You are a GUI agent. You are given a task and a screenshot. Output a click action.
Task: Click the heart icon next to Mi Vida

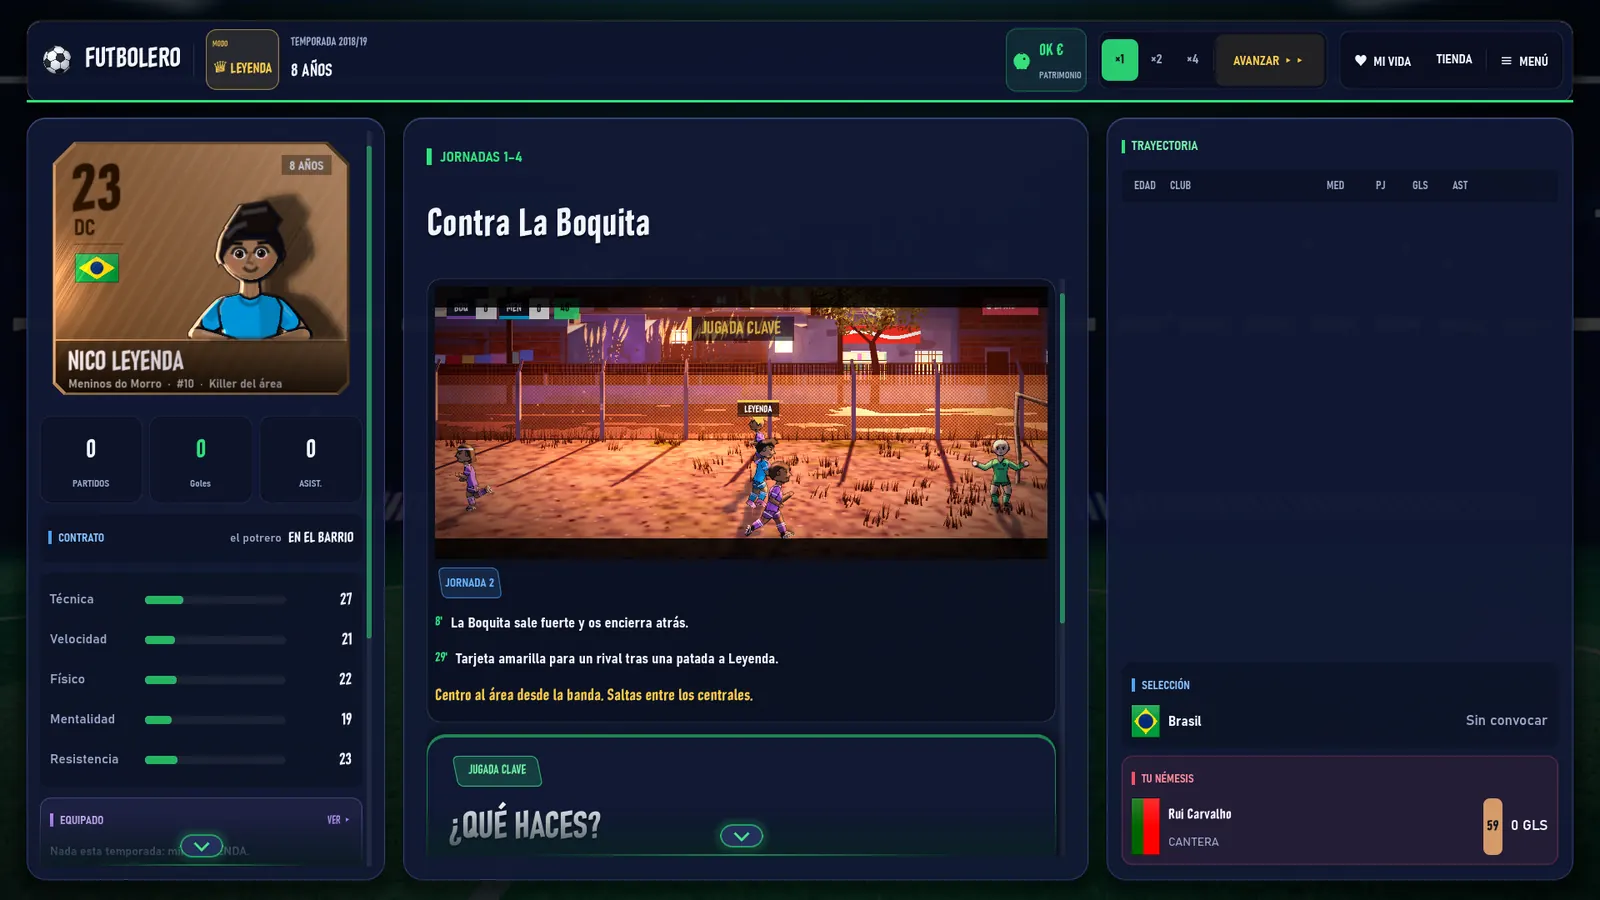1360,61
